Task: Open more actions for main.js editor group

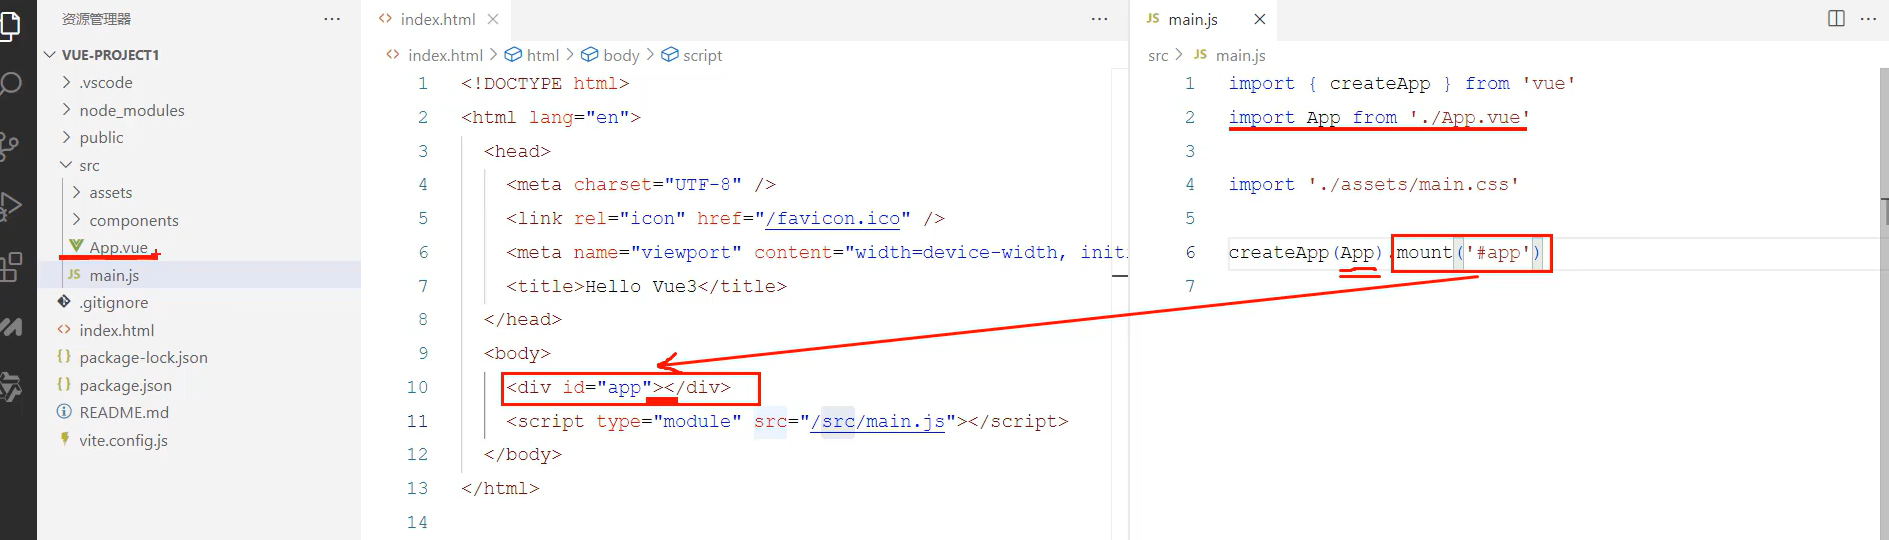Action: (1868, 19)
